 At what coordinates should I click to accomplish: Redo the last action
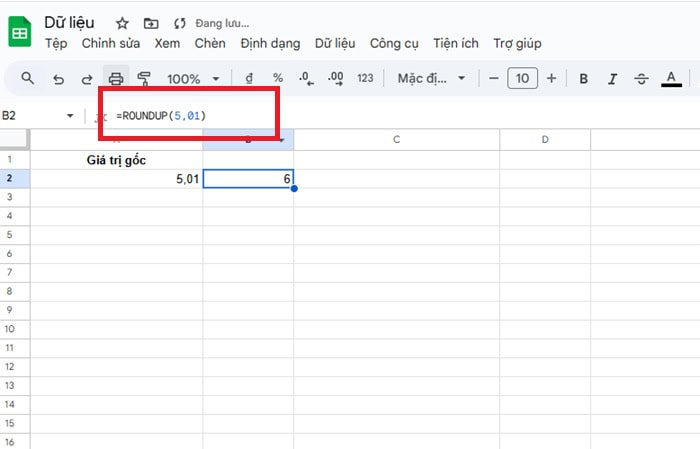tap(87, 79)
